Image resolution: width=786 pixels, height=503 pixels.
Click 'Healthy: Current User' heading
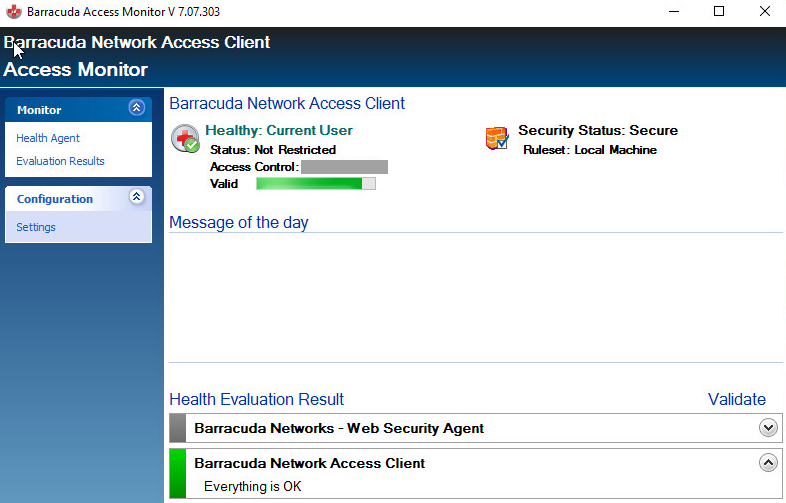[x=279, y=130]
